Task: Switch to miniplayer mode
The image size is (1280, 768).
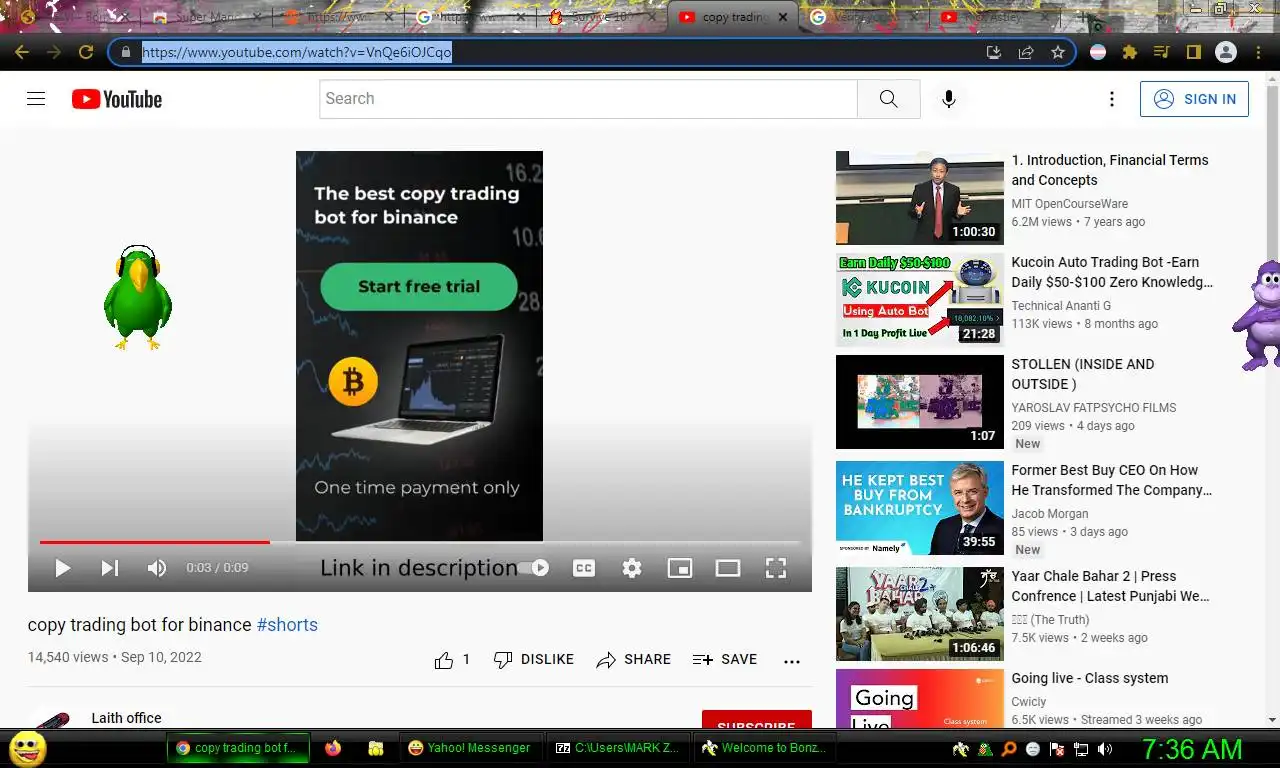Action: pos(680,568)
